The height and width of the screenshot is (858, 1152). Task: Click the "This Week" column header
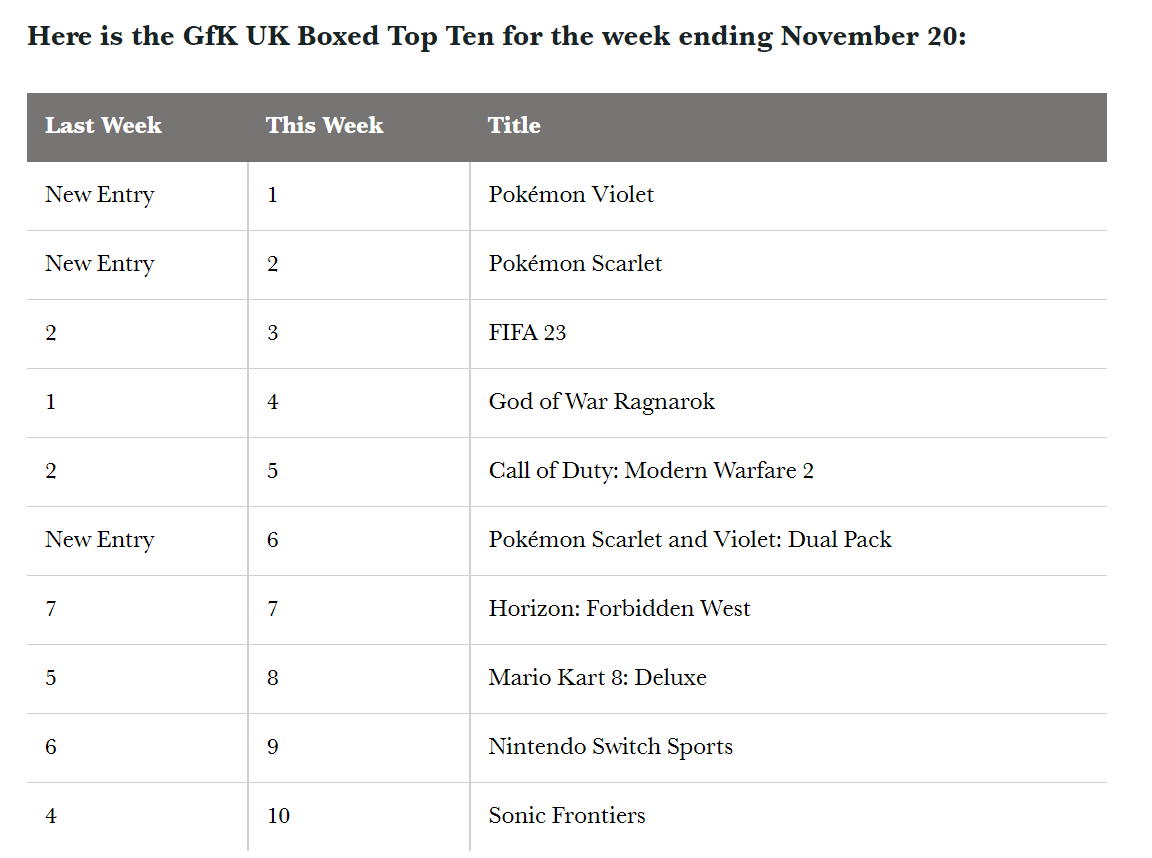coord(324,126)
